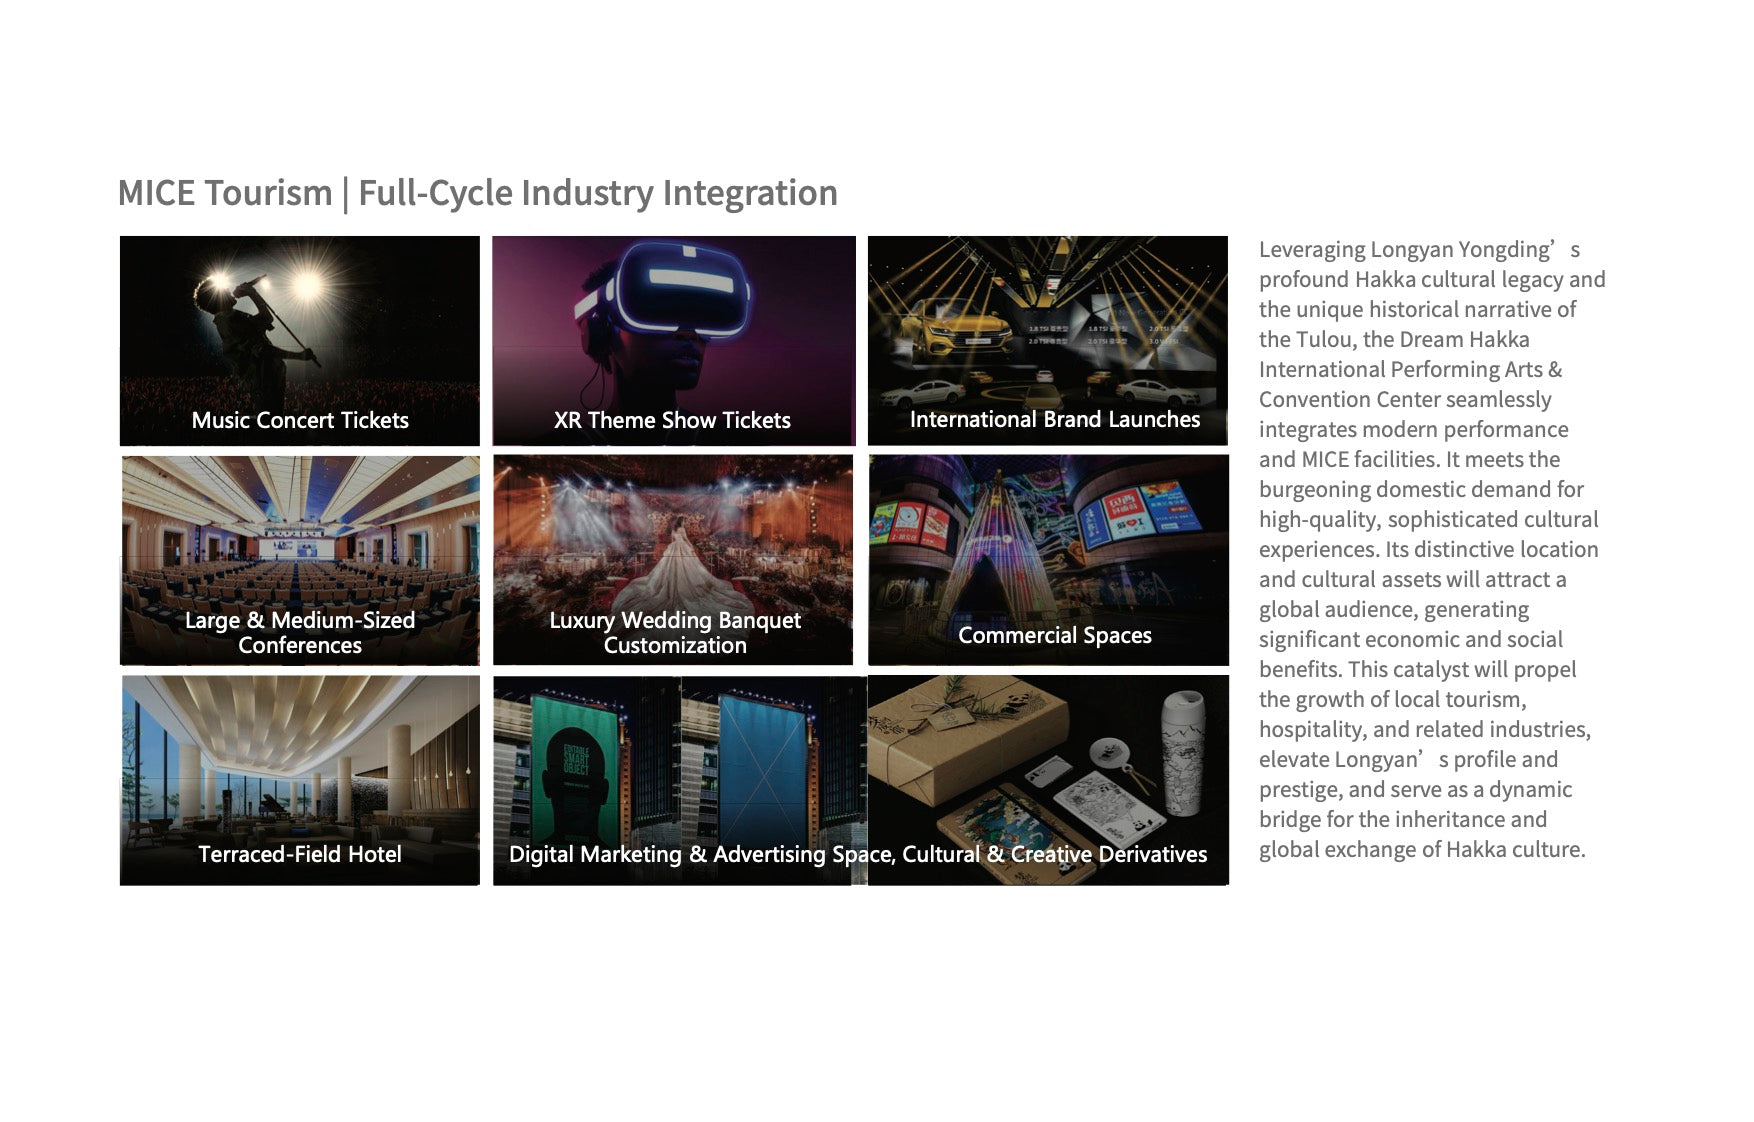Select the "Luxury Wedding Banquet Customization" caption

point(675,632)
